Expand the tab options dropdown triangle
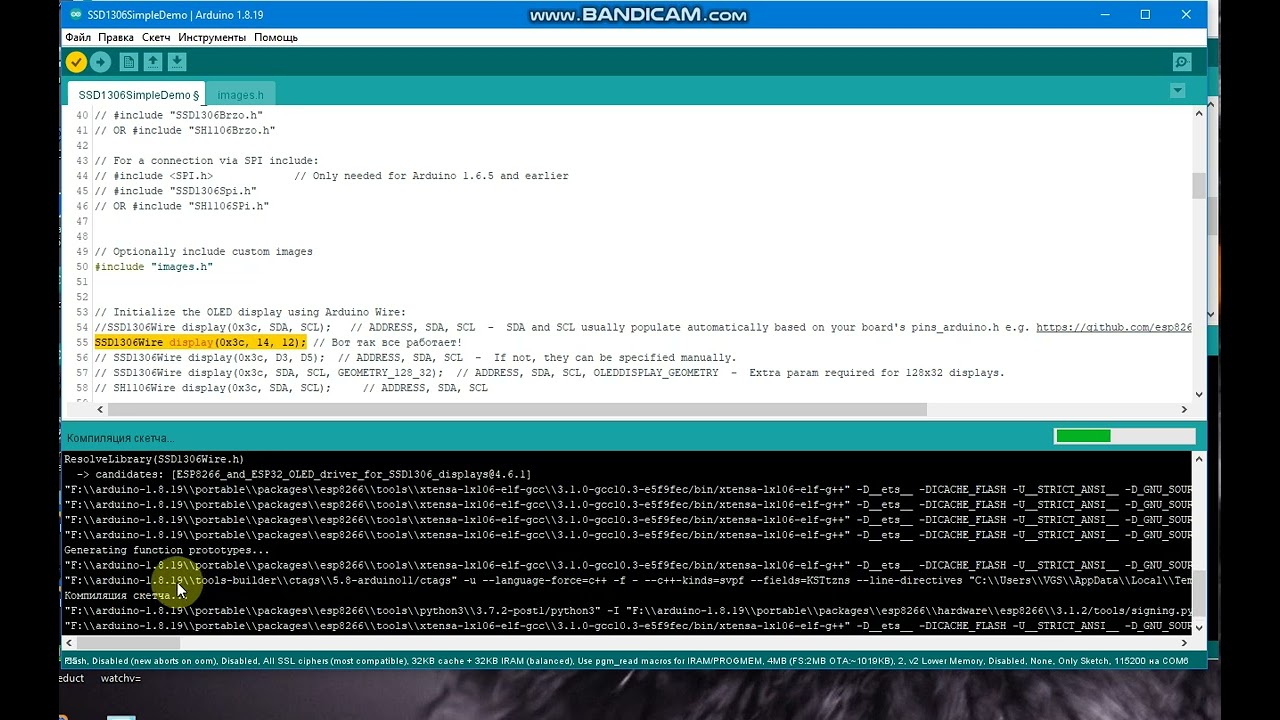Viewport: 1280px width, 720px height. point(1177,91)
